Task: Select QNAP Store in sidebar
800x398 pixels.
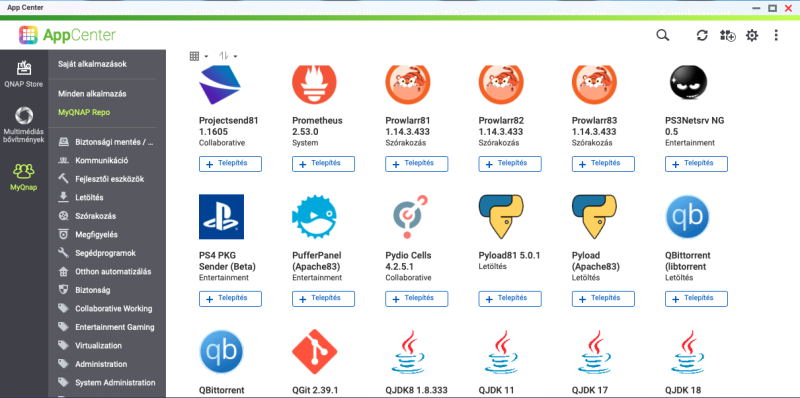Action: pyautogui.click(x=23, y=74)
